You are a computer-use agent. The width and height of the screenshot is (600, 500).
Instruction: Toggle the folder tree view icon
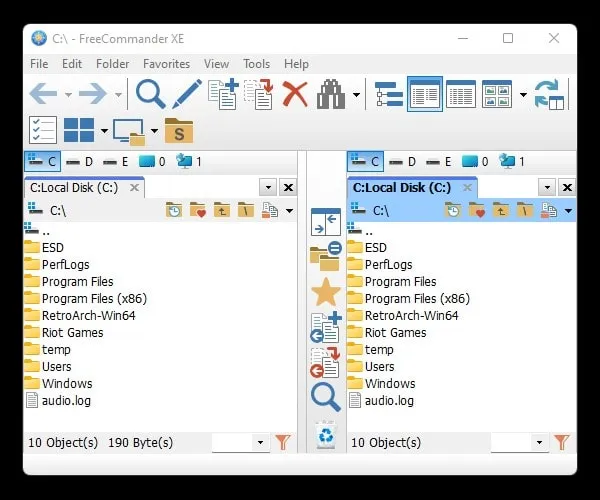coord(389,94)
